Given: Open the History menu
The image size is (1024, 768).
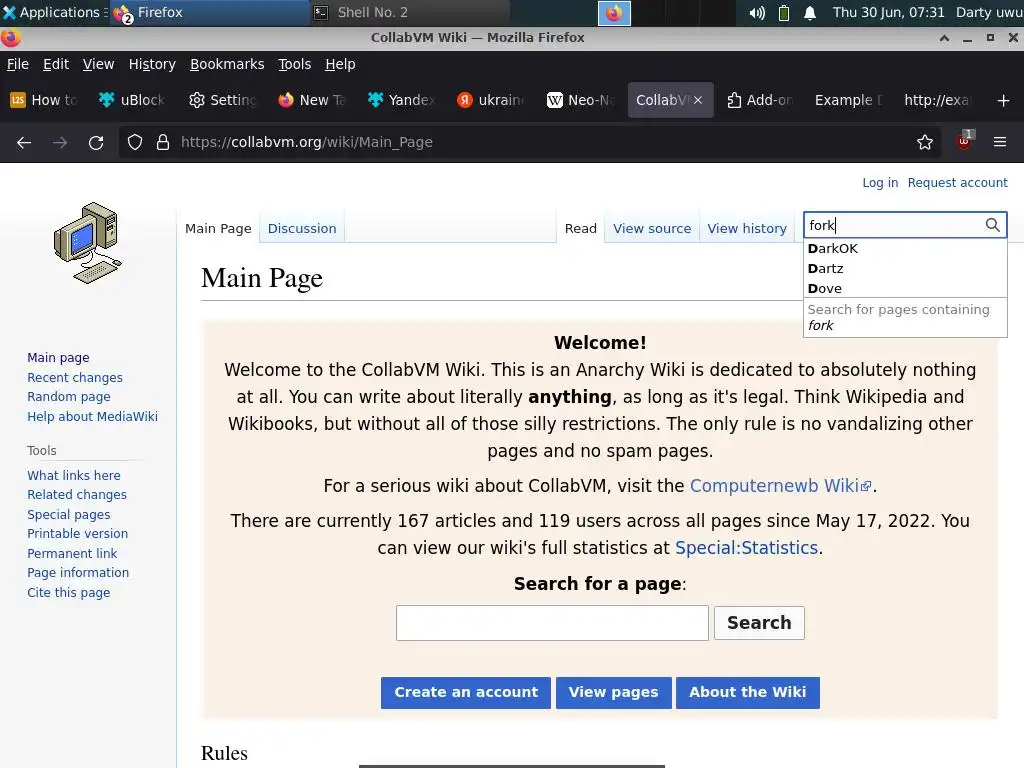Looking at the screenshot, I should (152, 64).
